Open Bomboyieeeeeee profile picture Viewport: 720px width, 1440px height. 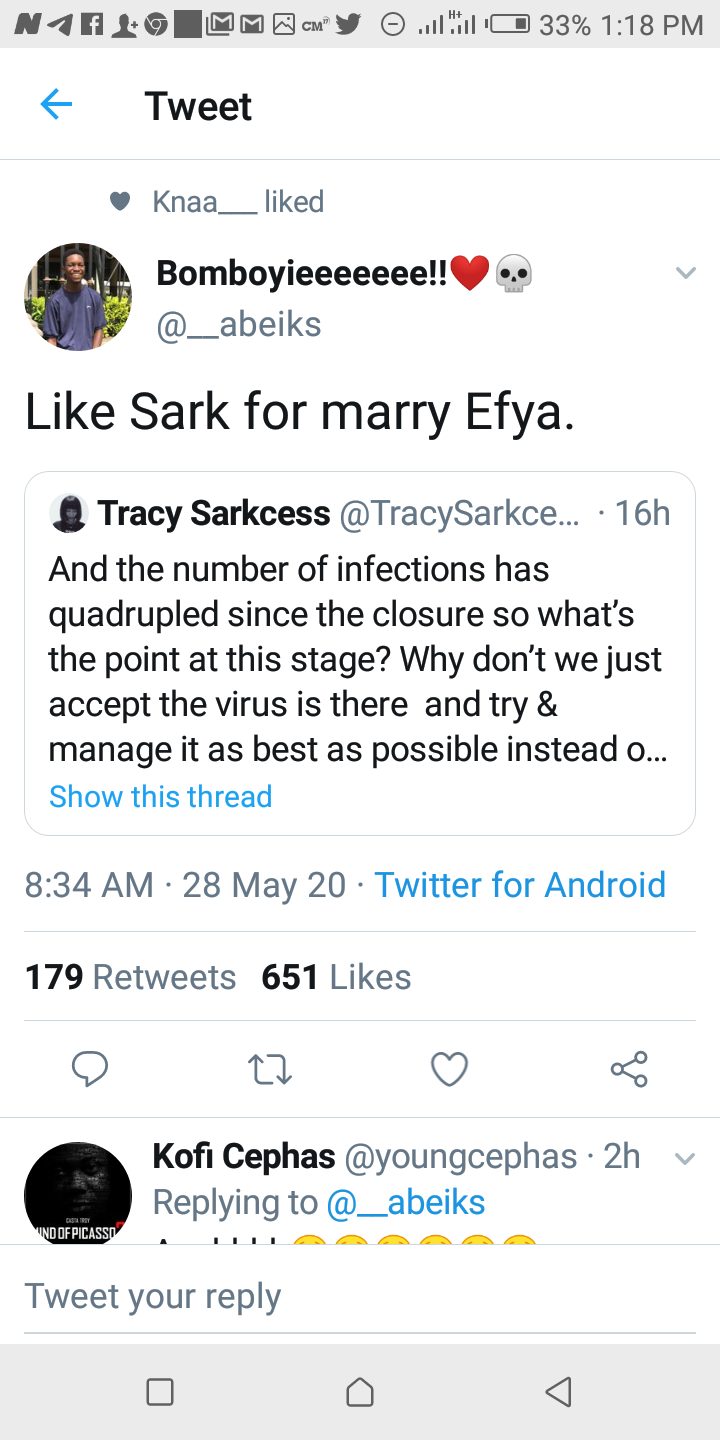pos(77,296)
